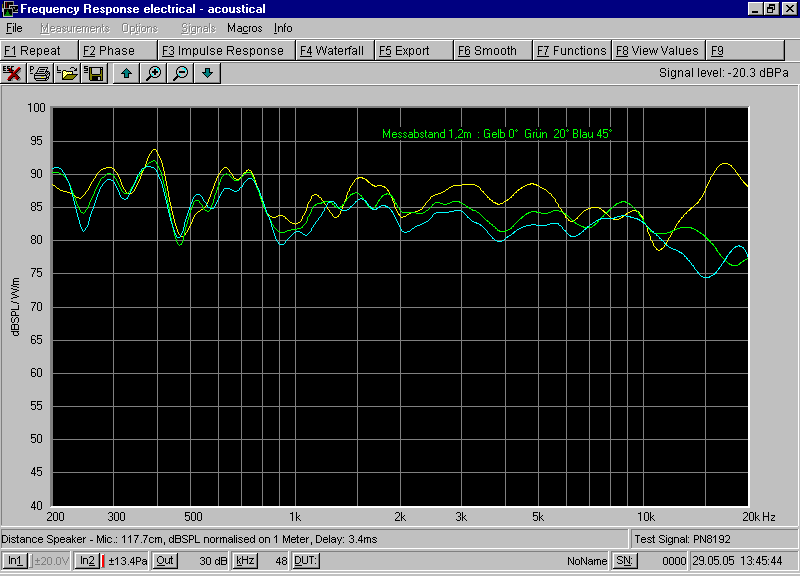The image size is (800, 576).
Task: Open the Macros menu
Action: coord(245,28)
